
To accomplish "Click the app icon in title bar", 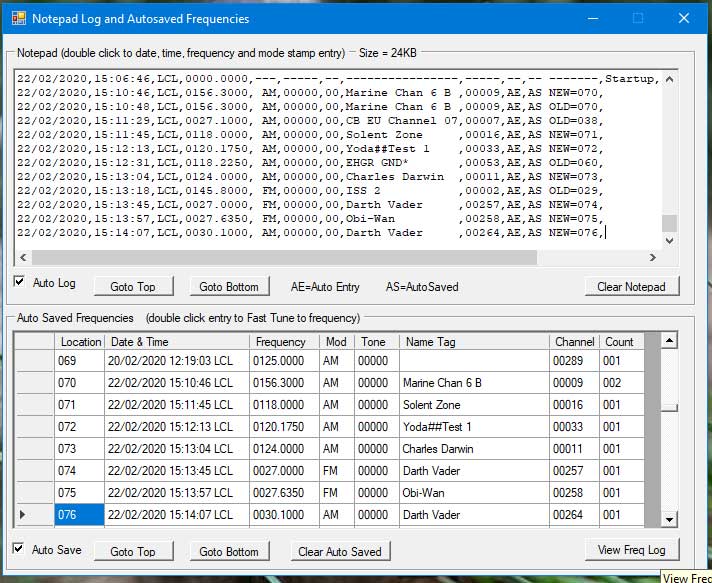I will pyautogui.click(x=19, y=18).
